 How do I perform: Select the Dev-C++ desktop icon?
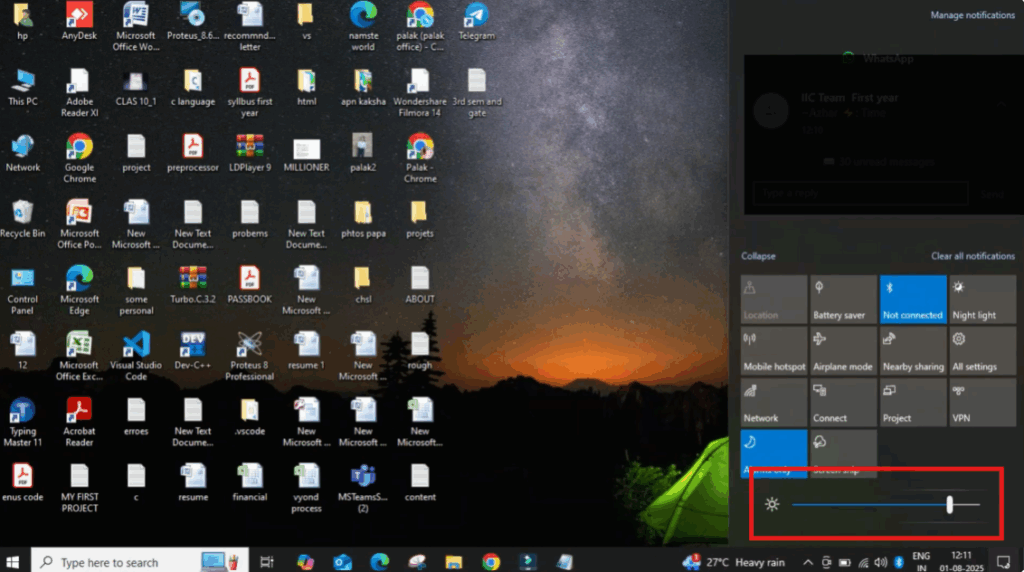[x=193, y=351]
